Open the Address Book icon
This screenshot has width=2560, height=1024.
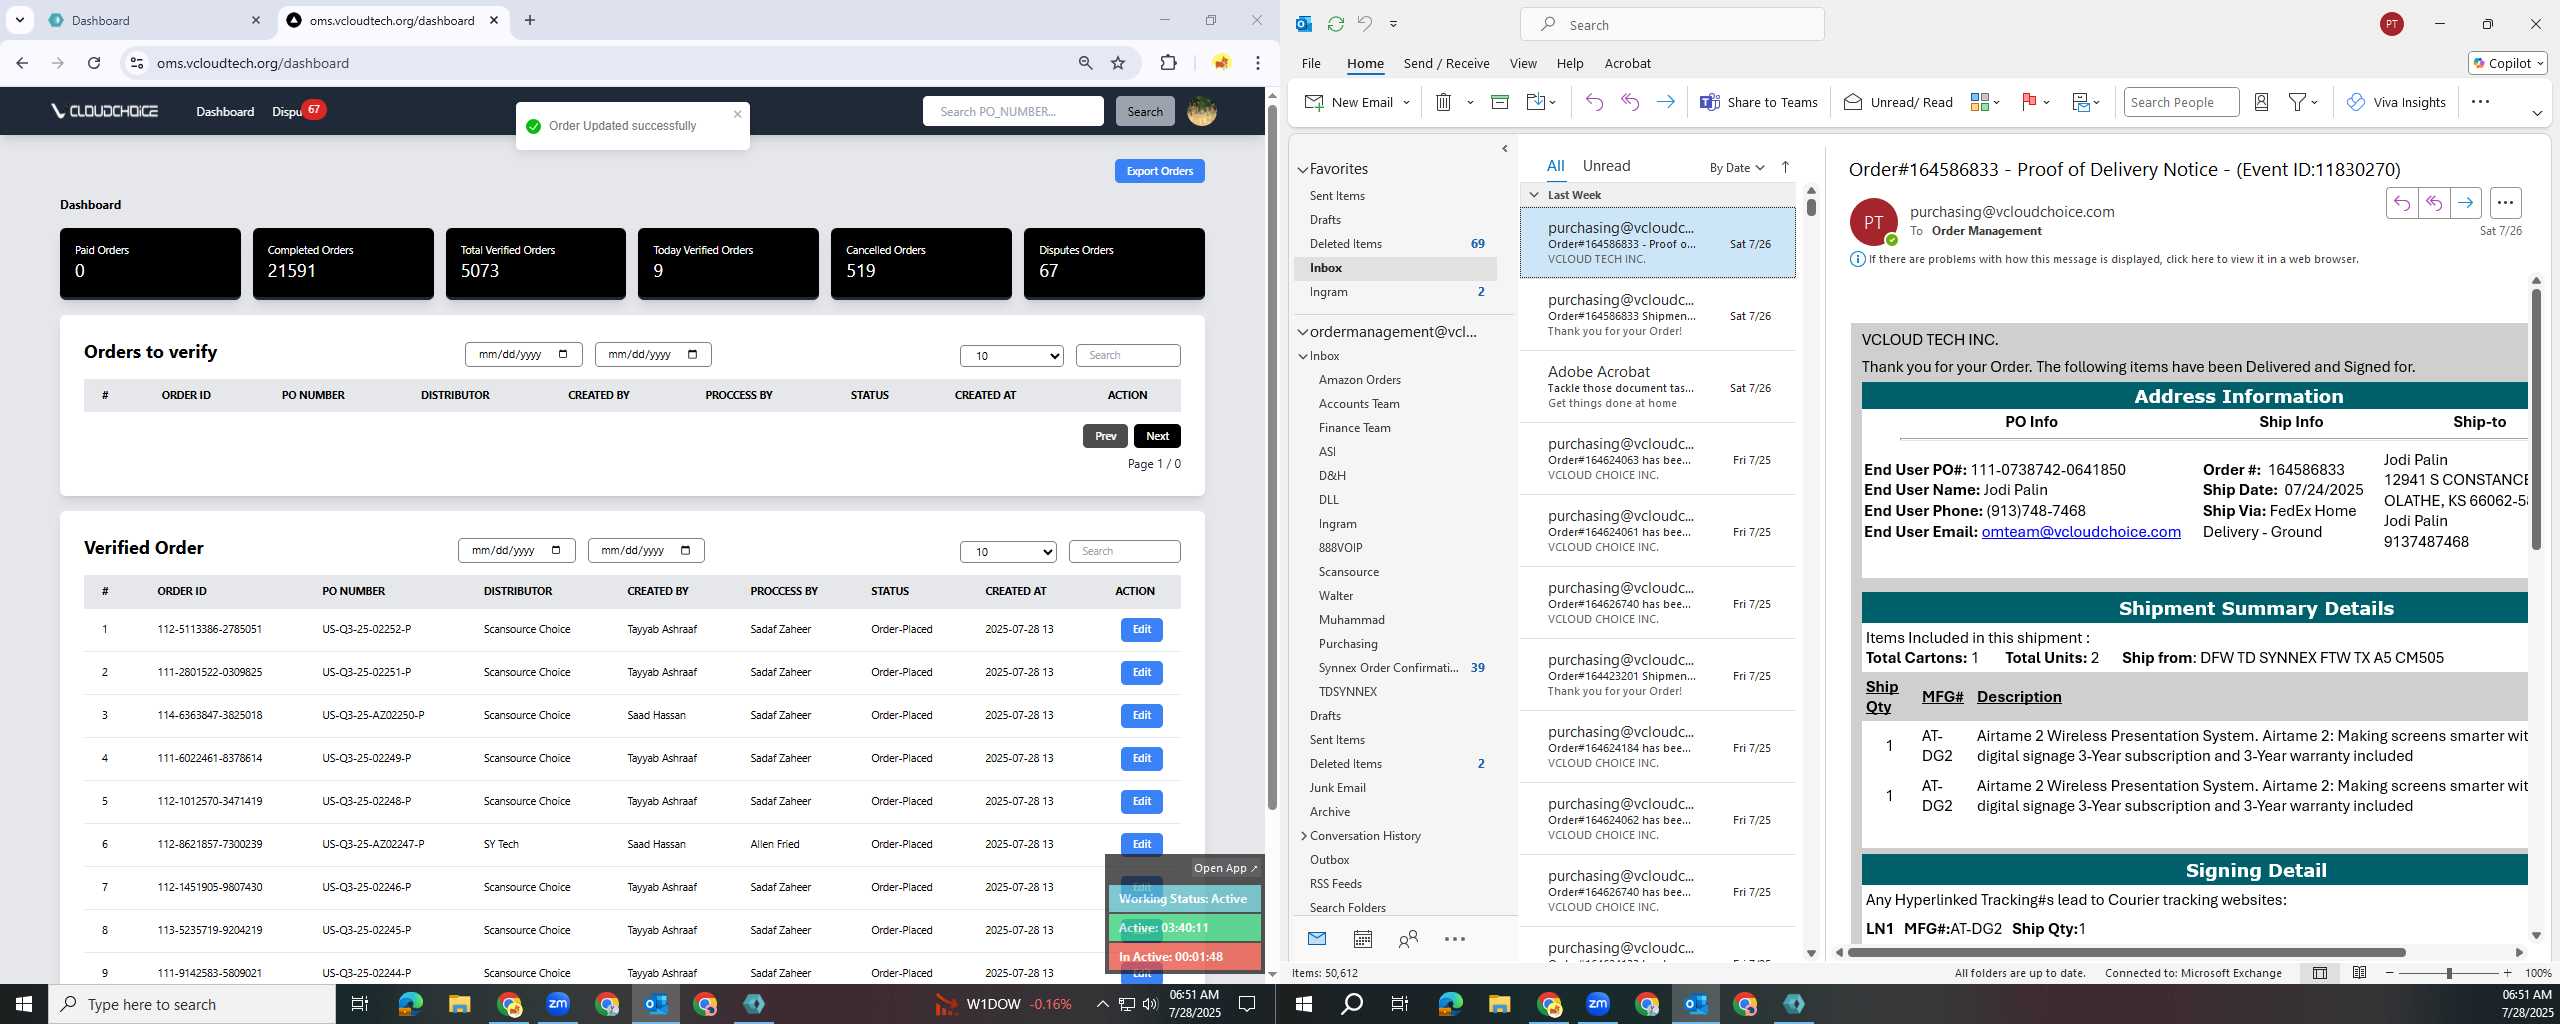[x=2261, y=102]
